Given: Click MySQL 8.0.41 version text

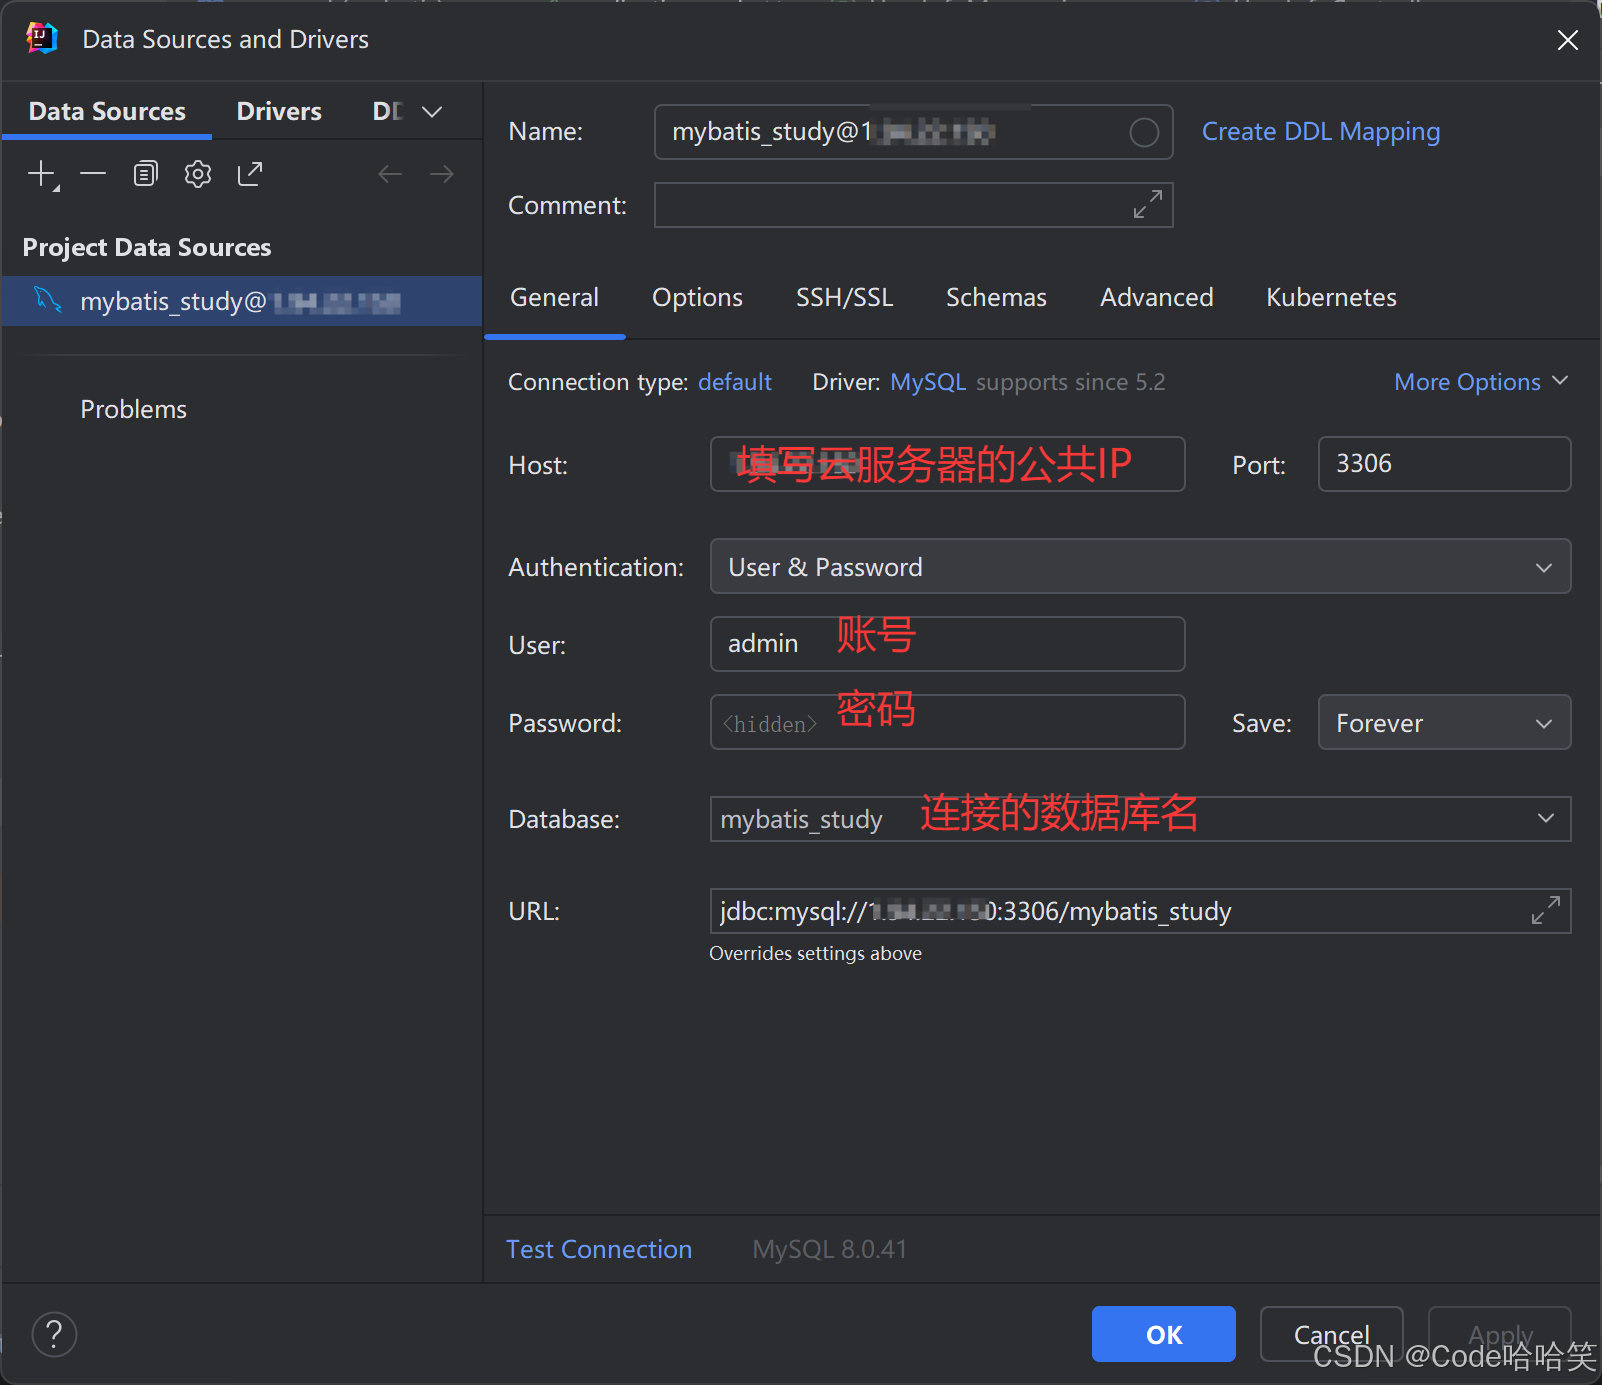Looking at the screenshot, I should tap(829, 1249).
